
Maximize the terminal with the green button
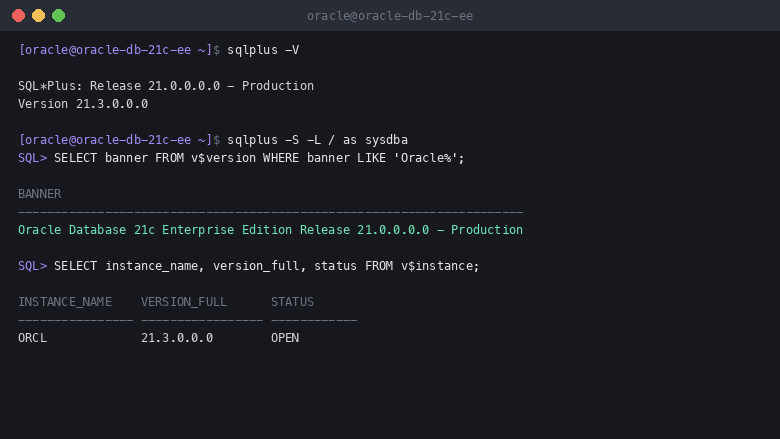click(59, 15)
